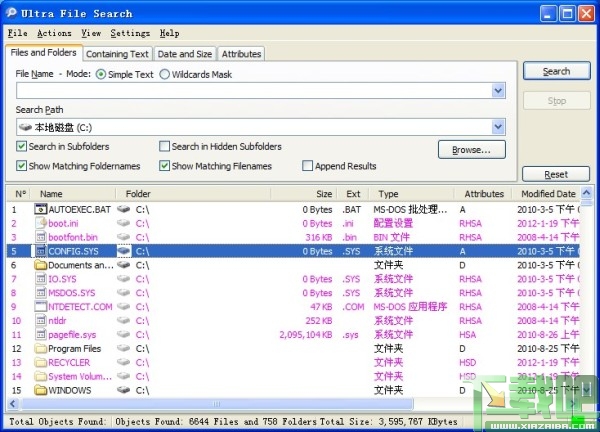
Task: Click drive icon in CONFIG.SYS row
Action: (x=124, y=251)
